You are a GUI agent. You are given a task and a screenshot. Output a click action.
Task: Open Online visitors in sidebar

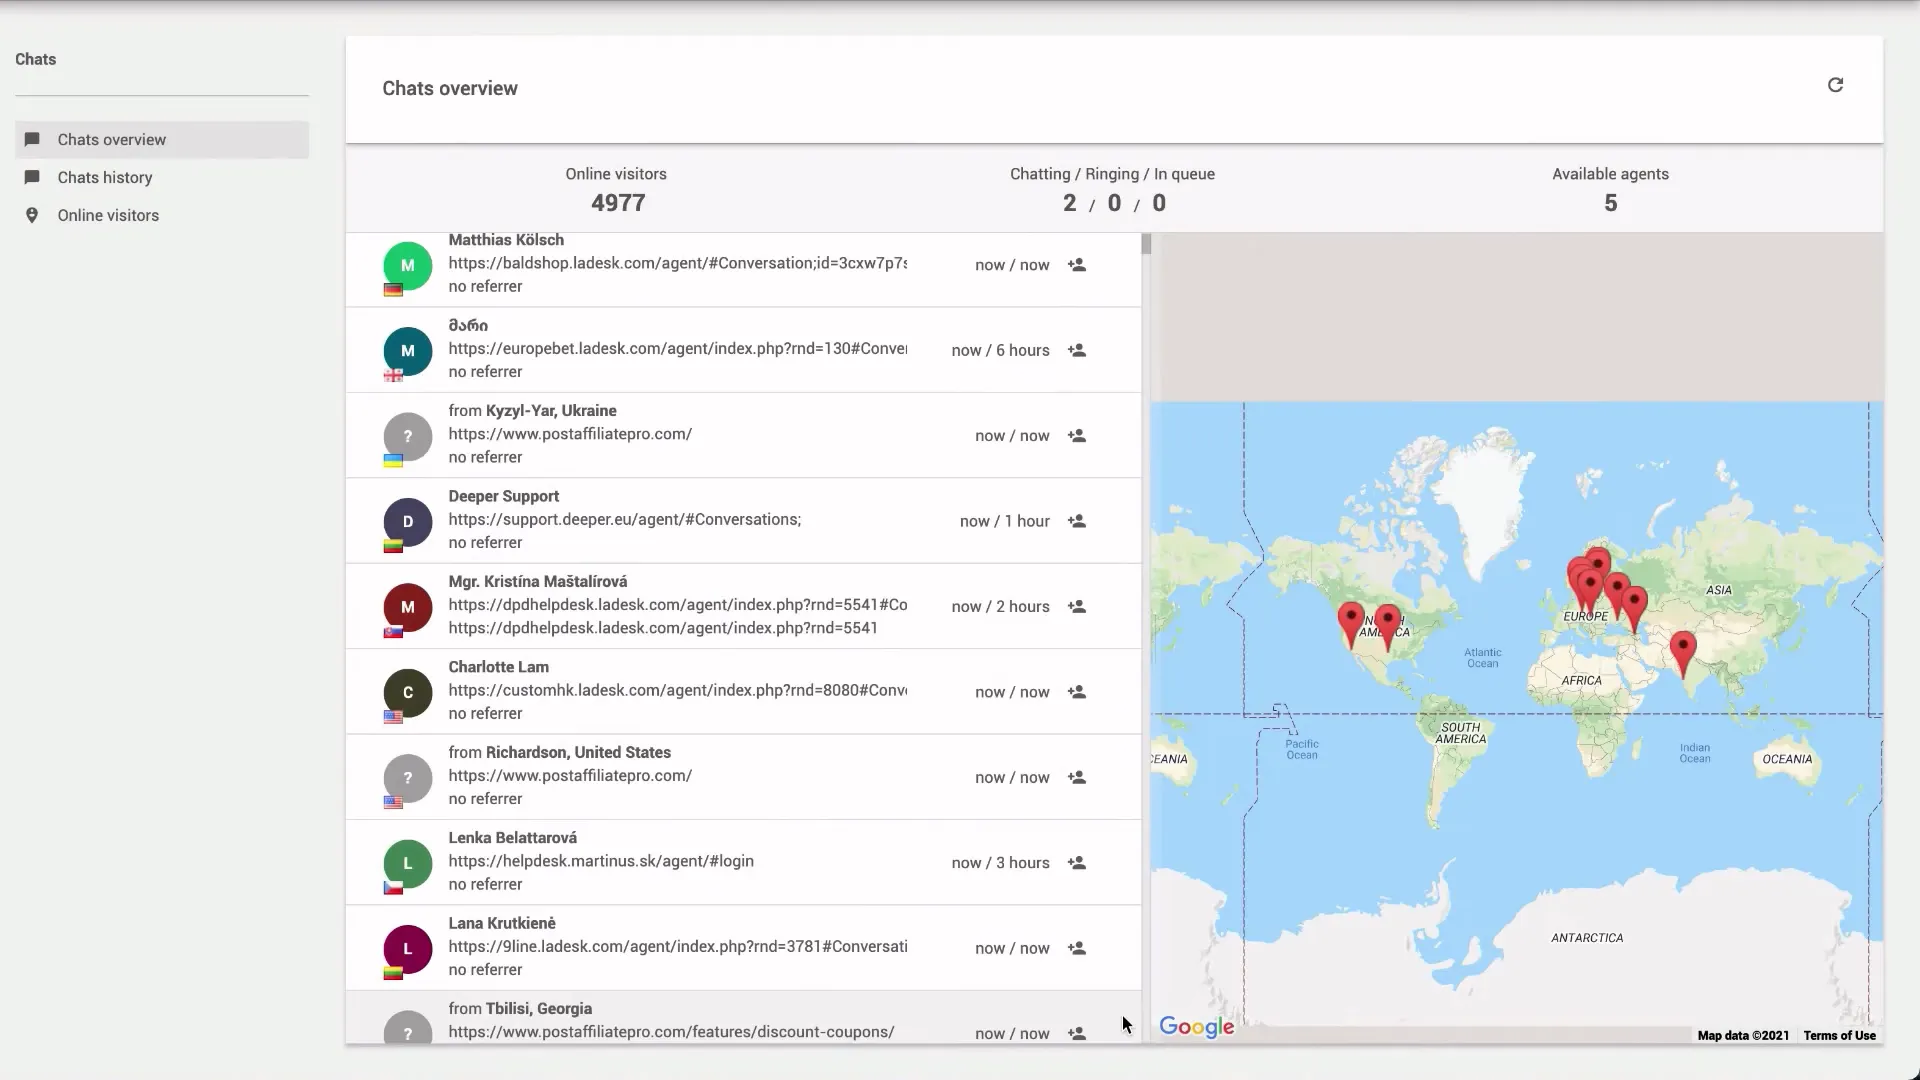tap(162, 216)
